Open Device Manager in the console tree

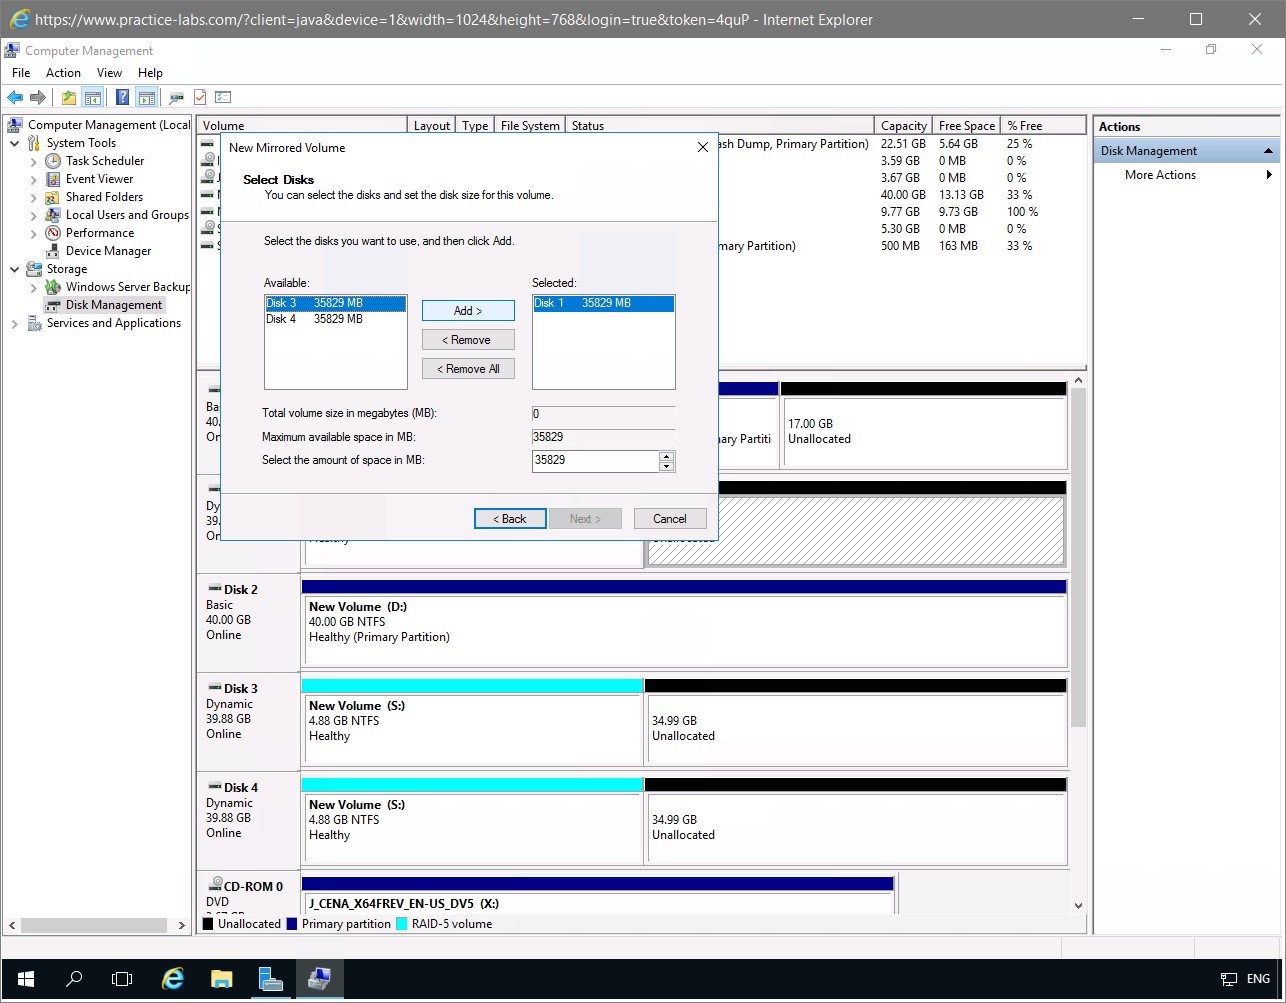coord(108,251)
